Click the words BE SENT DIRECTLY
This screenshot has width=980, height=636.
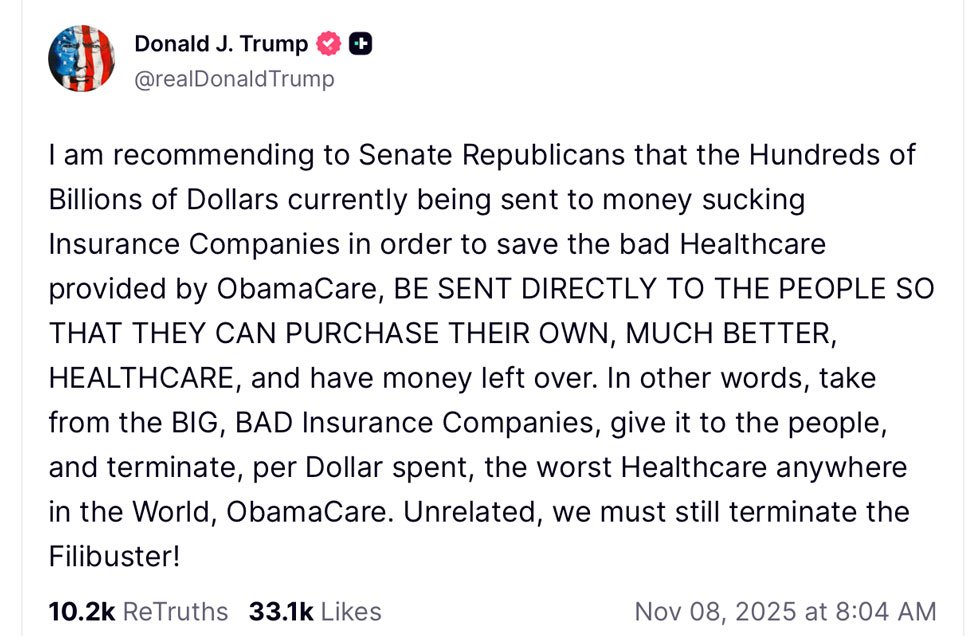pos(523,288)
